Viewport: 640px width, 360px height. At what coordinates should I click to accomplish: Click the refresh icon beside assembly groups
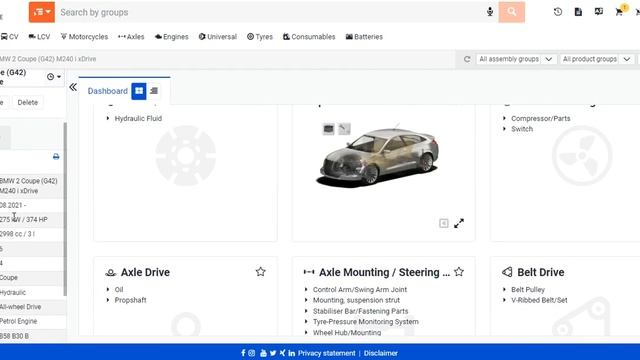pos(467,59)
